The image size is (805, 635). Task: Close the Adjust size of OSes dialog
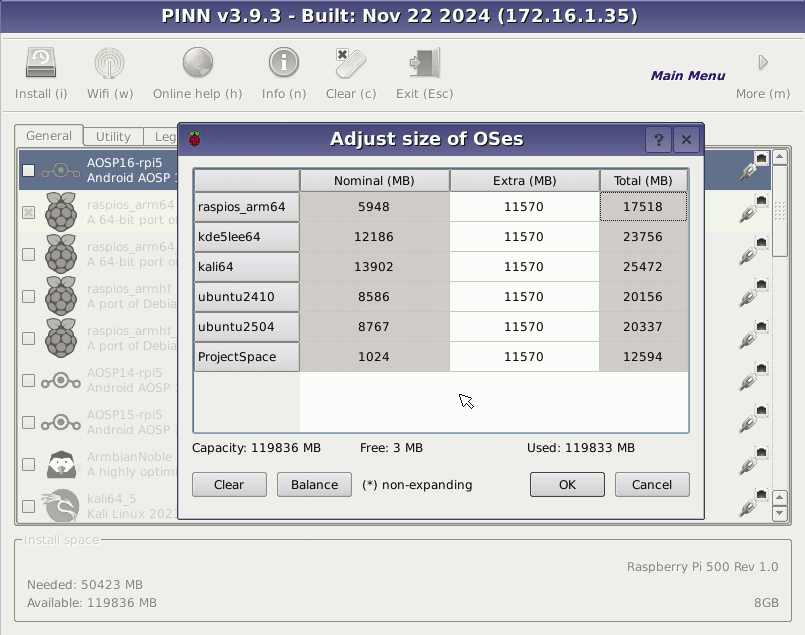pos(685,140)
